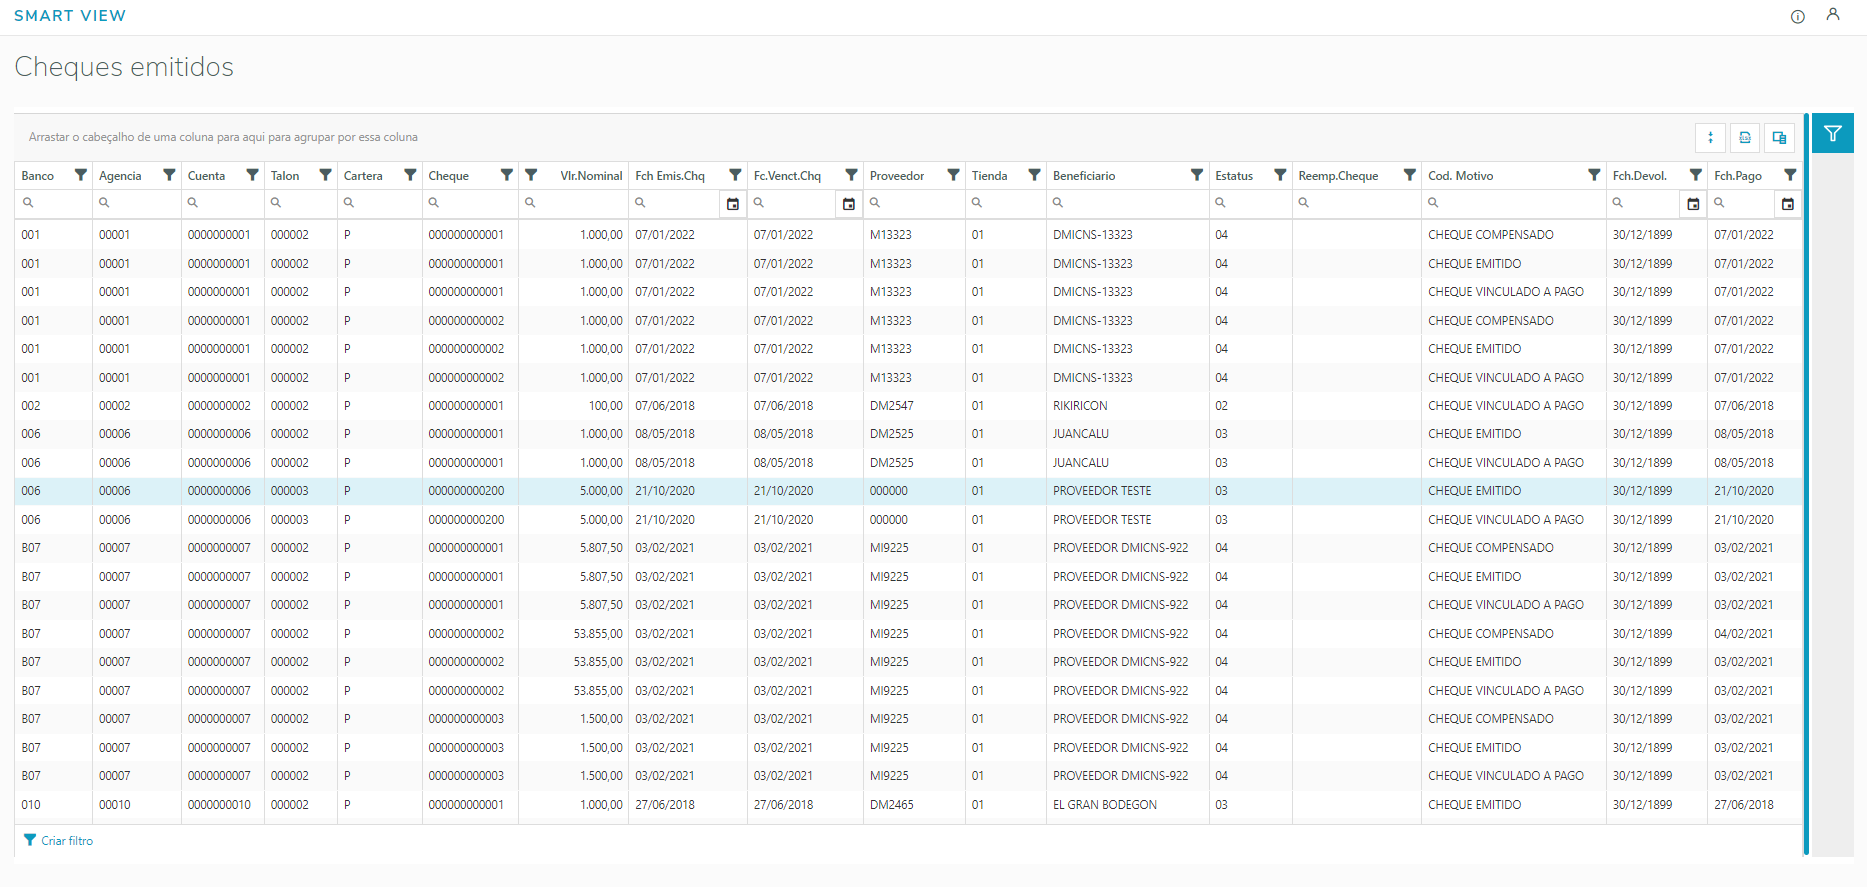Click the Proveedor column filter funnel
1867x887 pixels.
coord(953,175)
